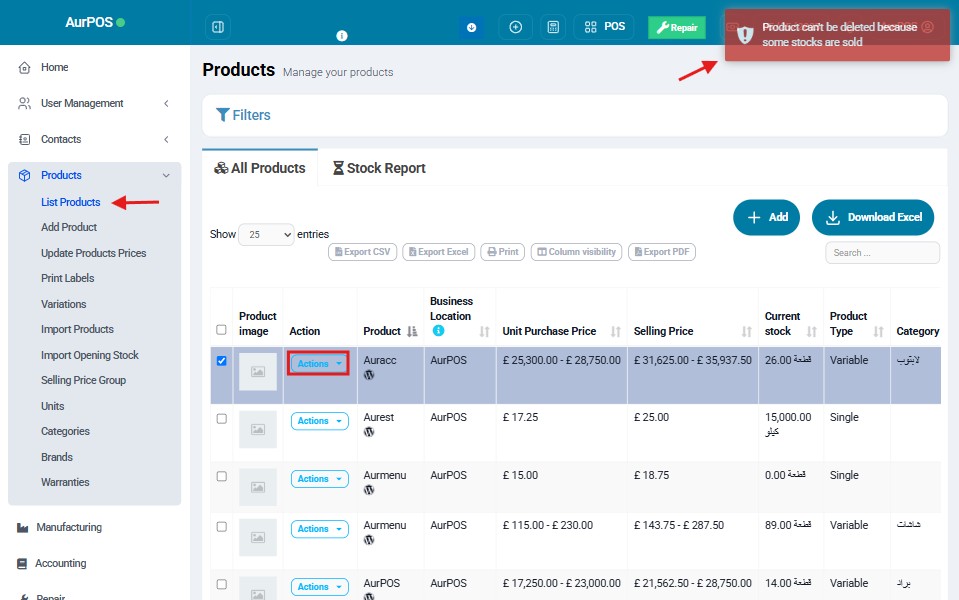Open Warranties in the Products submenu

(x=65, y=482)
